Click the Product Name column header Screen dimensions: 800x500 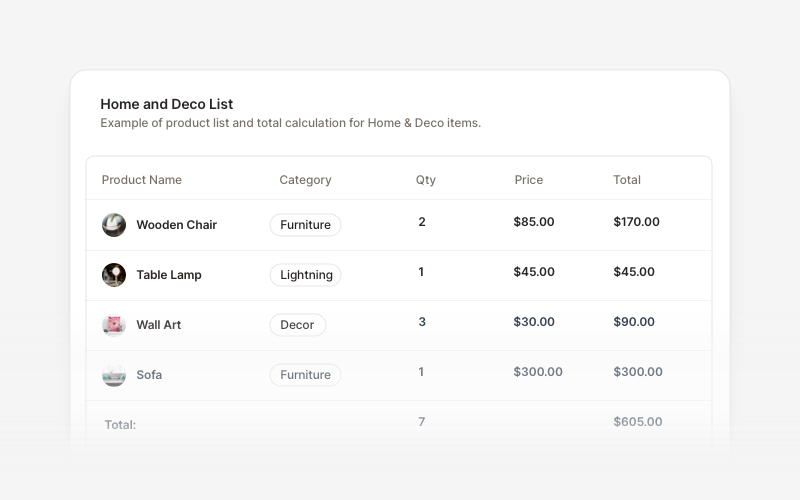(x=142, y=180)
